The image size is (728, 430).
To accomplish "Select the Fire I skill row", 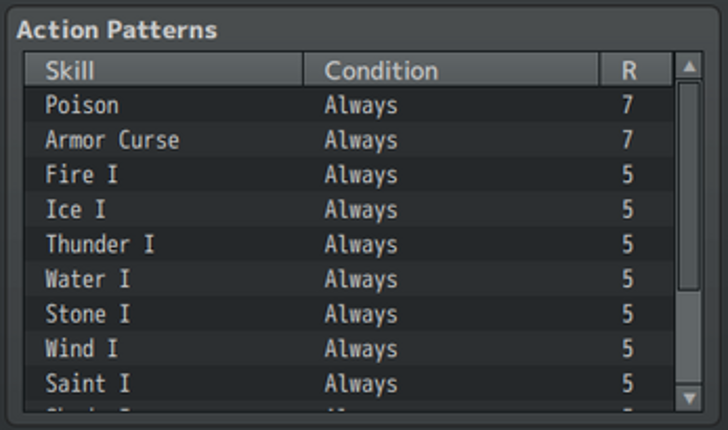I will [x=349, y=174].
